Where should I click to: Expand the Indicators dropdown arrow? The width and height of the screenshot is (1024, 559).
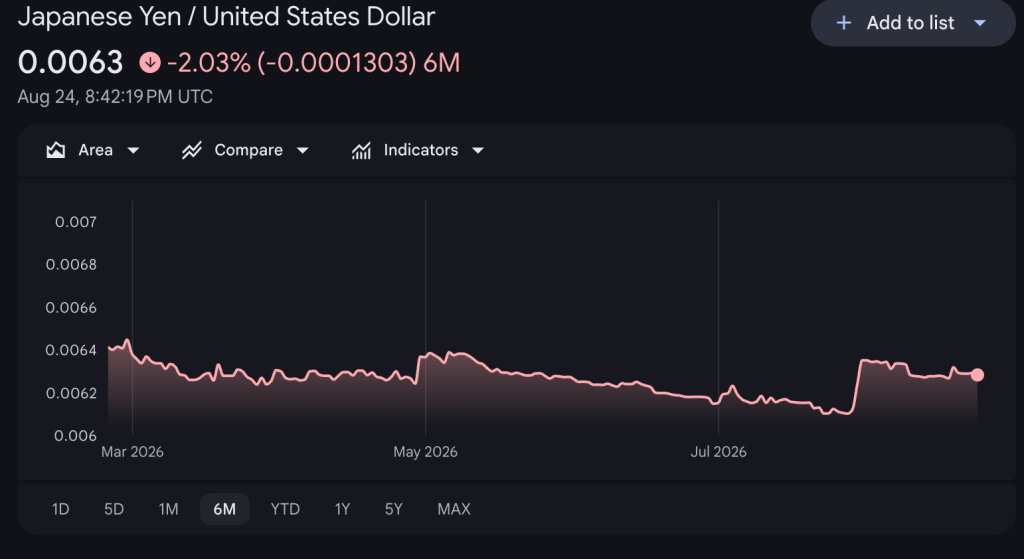[478, 151]
